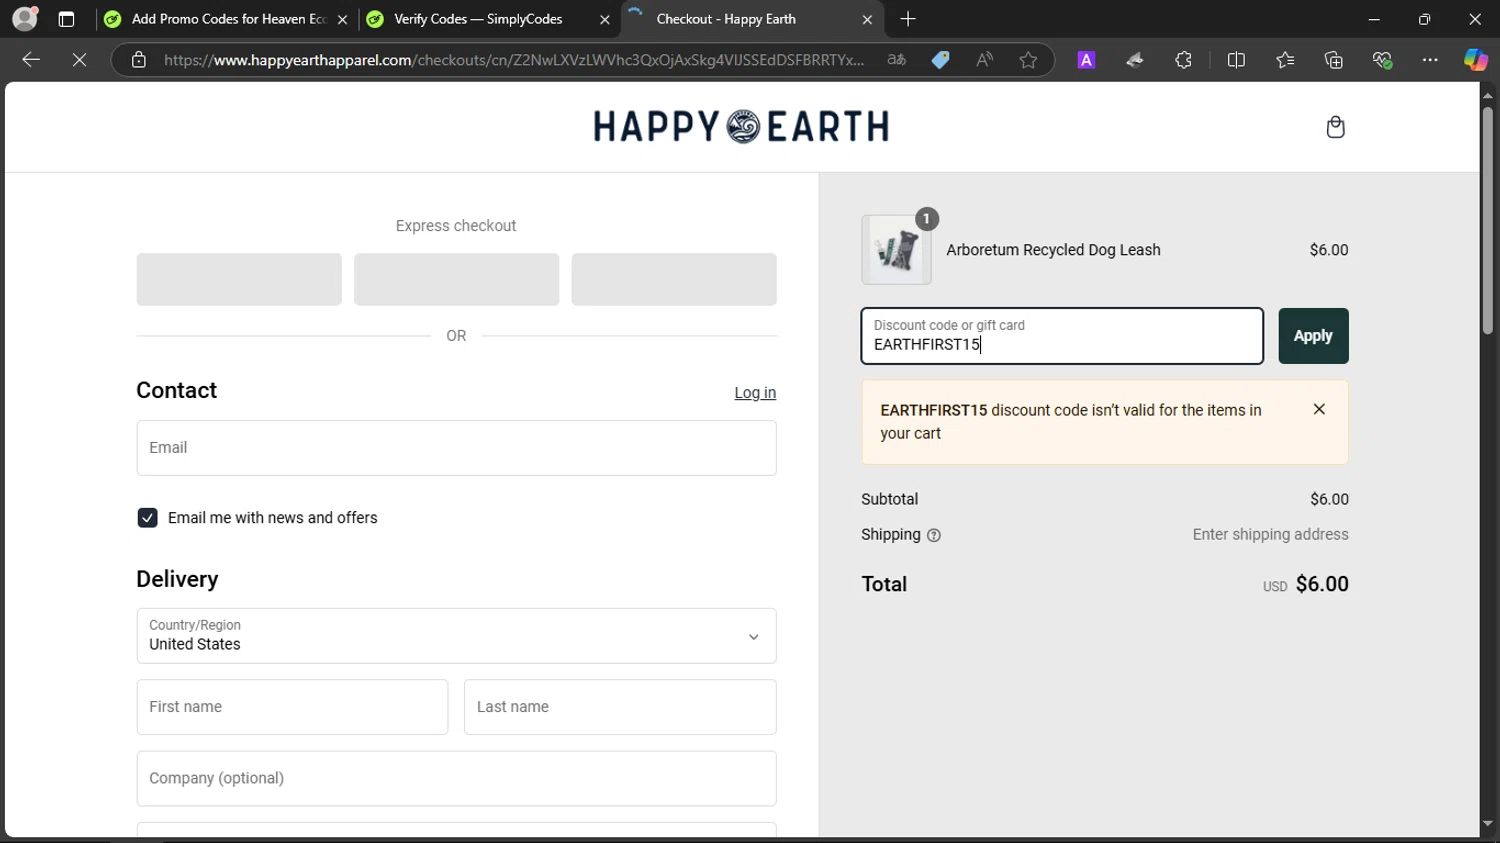Open the Extensions puzzle icon
Image resolution: width=1500 pixels, height=843 pixels.
[x=1184, y=60]
